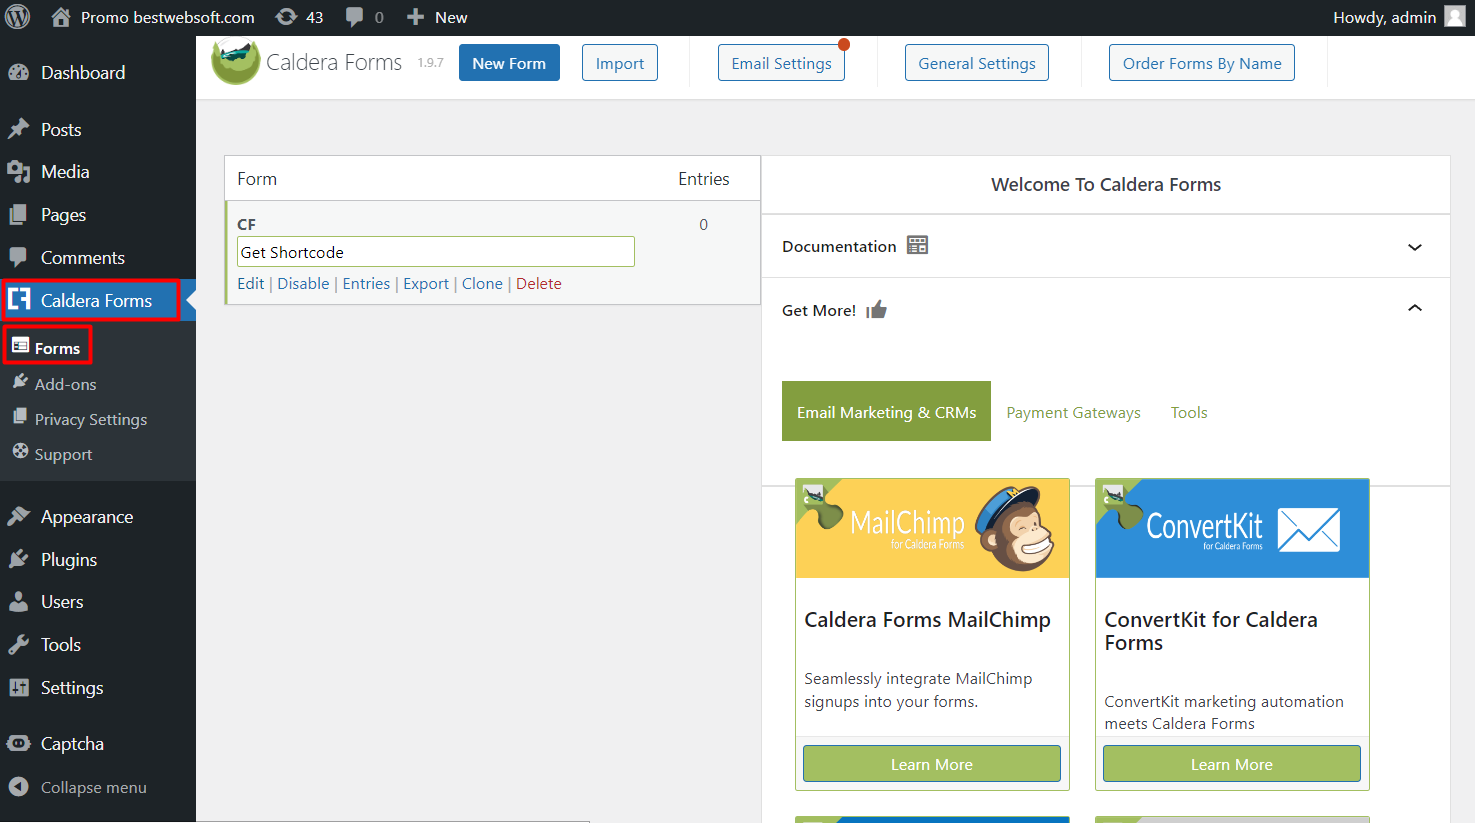Image resolution: width=1475 pixels, height=823 pixels.
Task: Click the Import button
Action: pos(620,63)
